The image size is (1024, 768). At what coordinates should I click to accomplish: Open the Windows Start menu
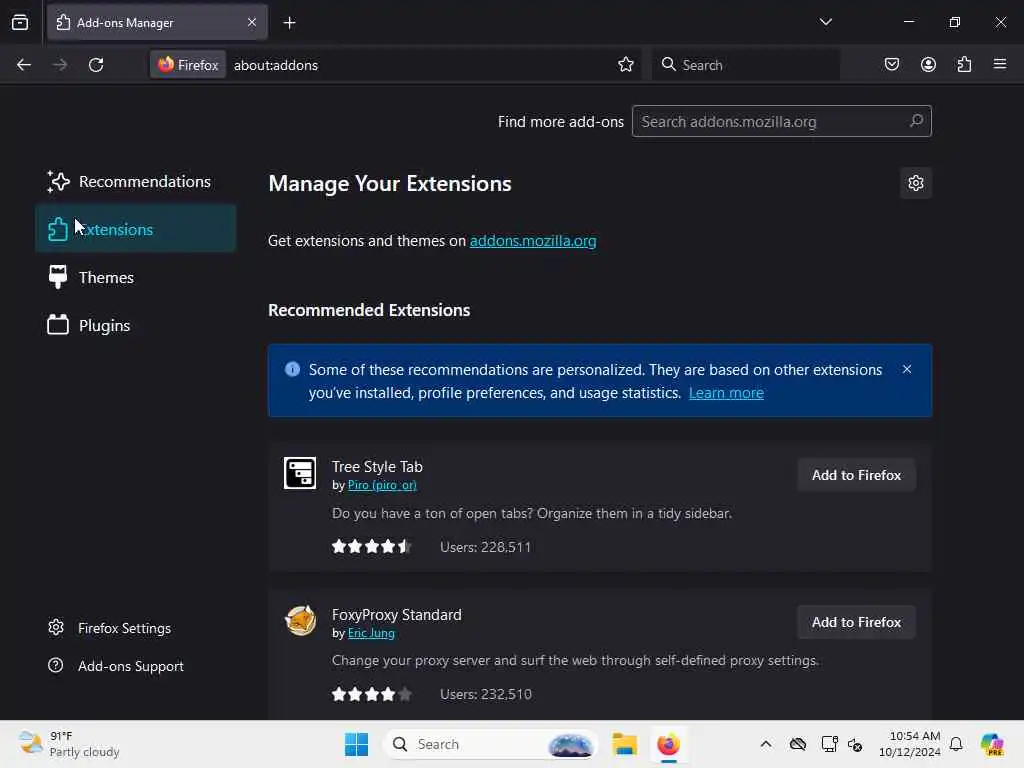[x=357, y=744]
